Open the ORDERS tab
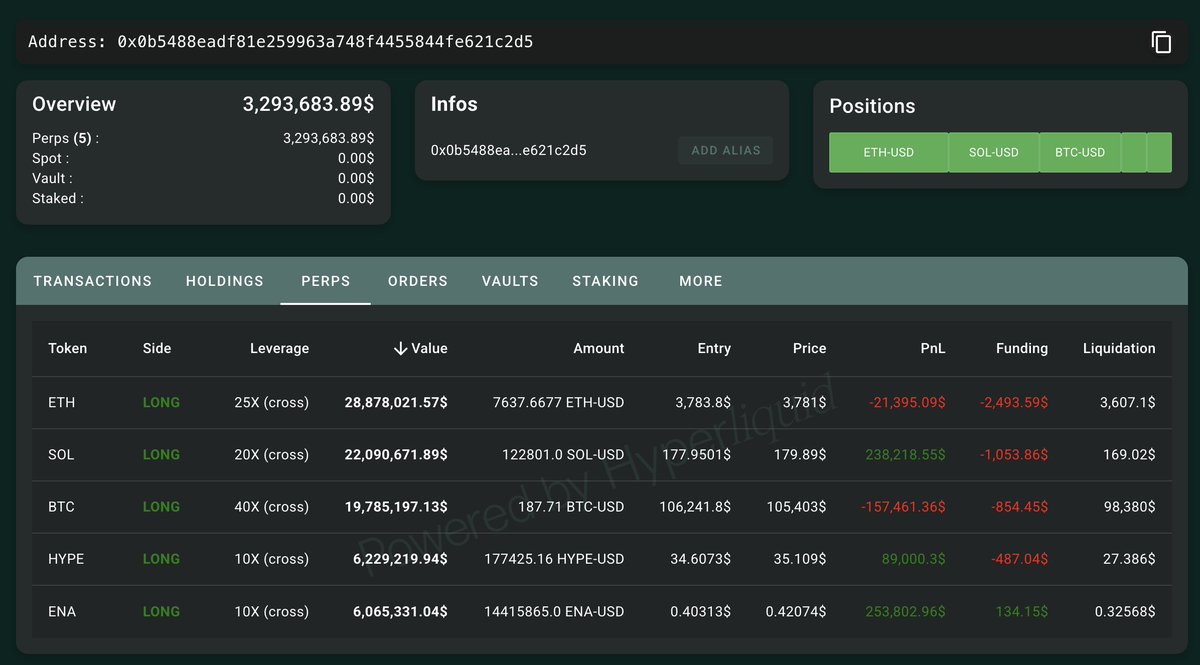This screenshot has height=665, width=1200. 418,281
